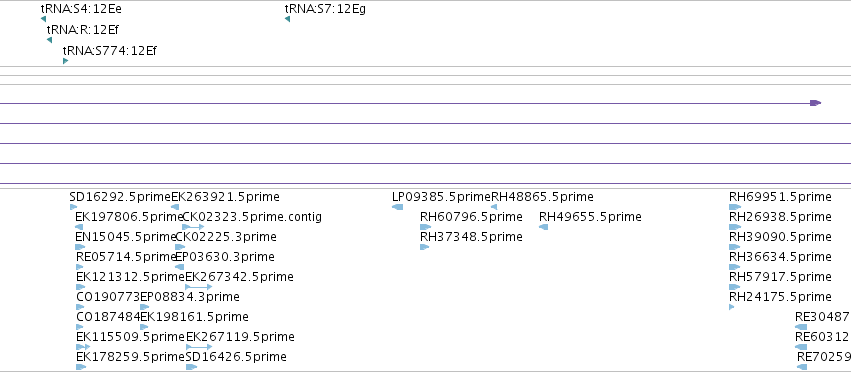Click the RH26938.5prime feature label

click(x=780, y=217)
